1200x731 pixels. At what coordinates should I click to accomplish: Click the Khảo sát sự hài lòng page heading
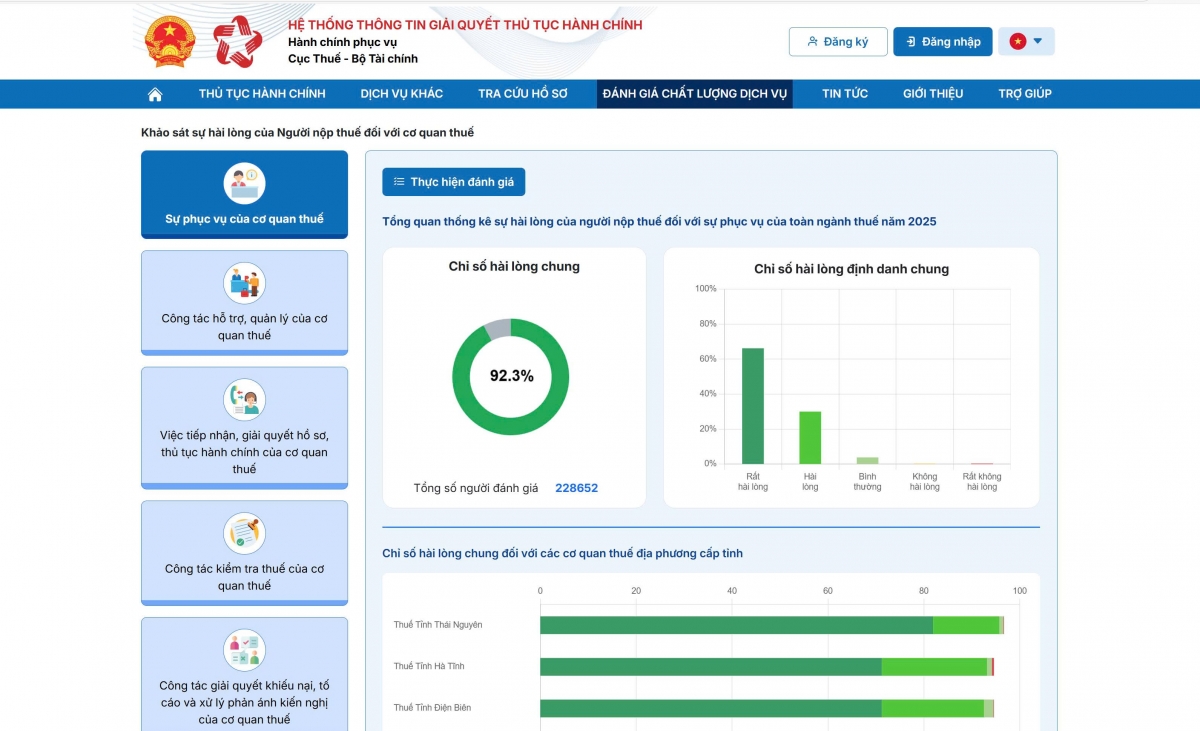pyautogui.click(x=308, y=132)
